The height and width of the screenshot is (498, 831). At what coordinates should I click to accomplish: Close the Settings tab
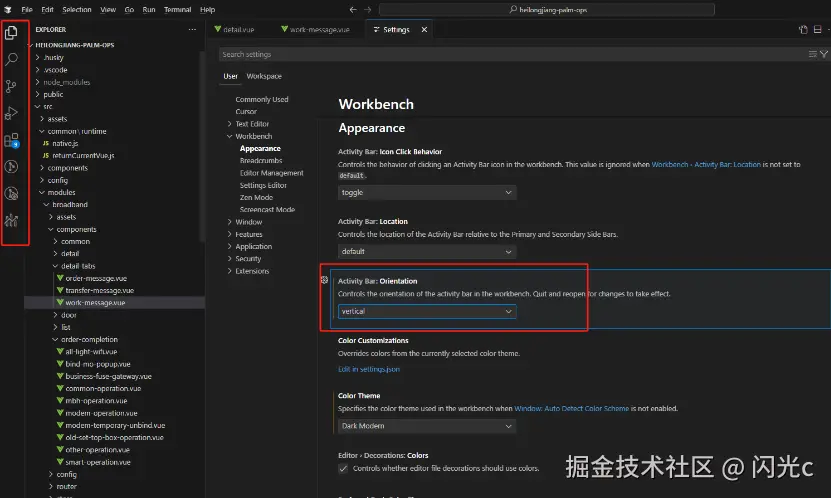[x=424, y=30]
